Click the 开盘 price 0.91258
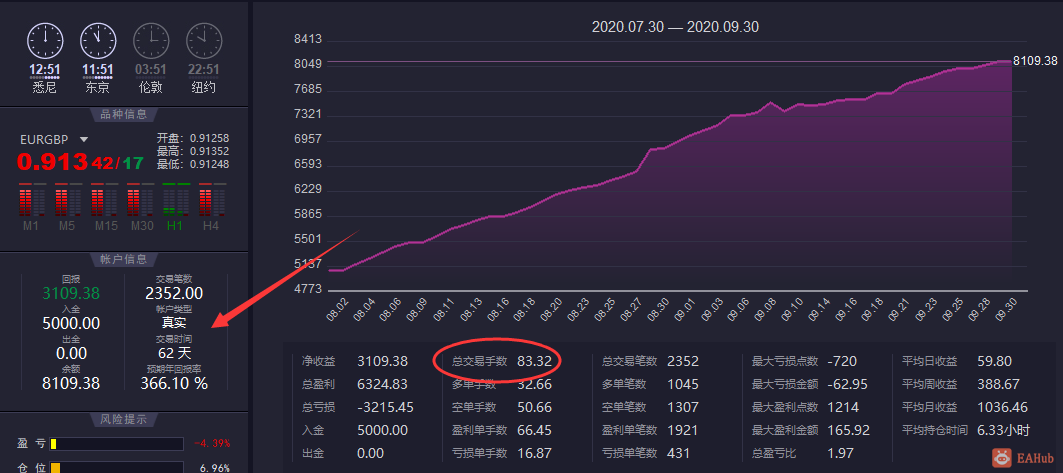The height and width of the screenshot is (473, 1063). point(209,139)
